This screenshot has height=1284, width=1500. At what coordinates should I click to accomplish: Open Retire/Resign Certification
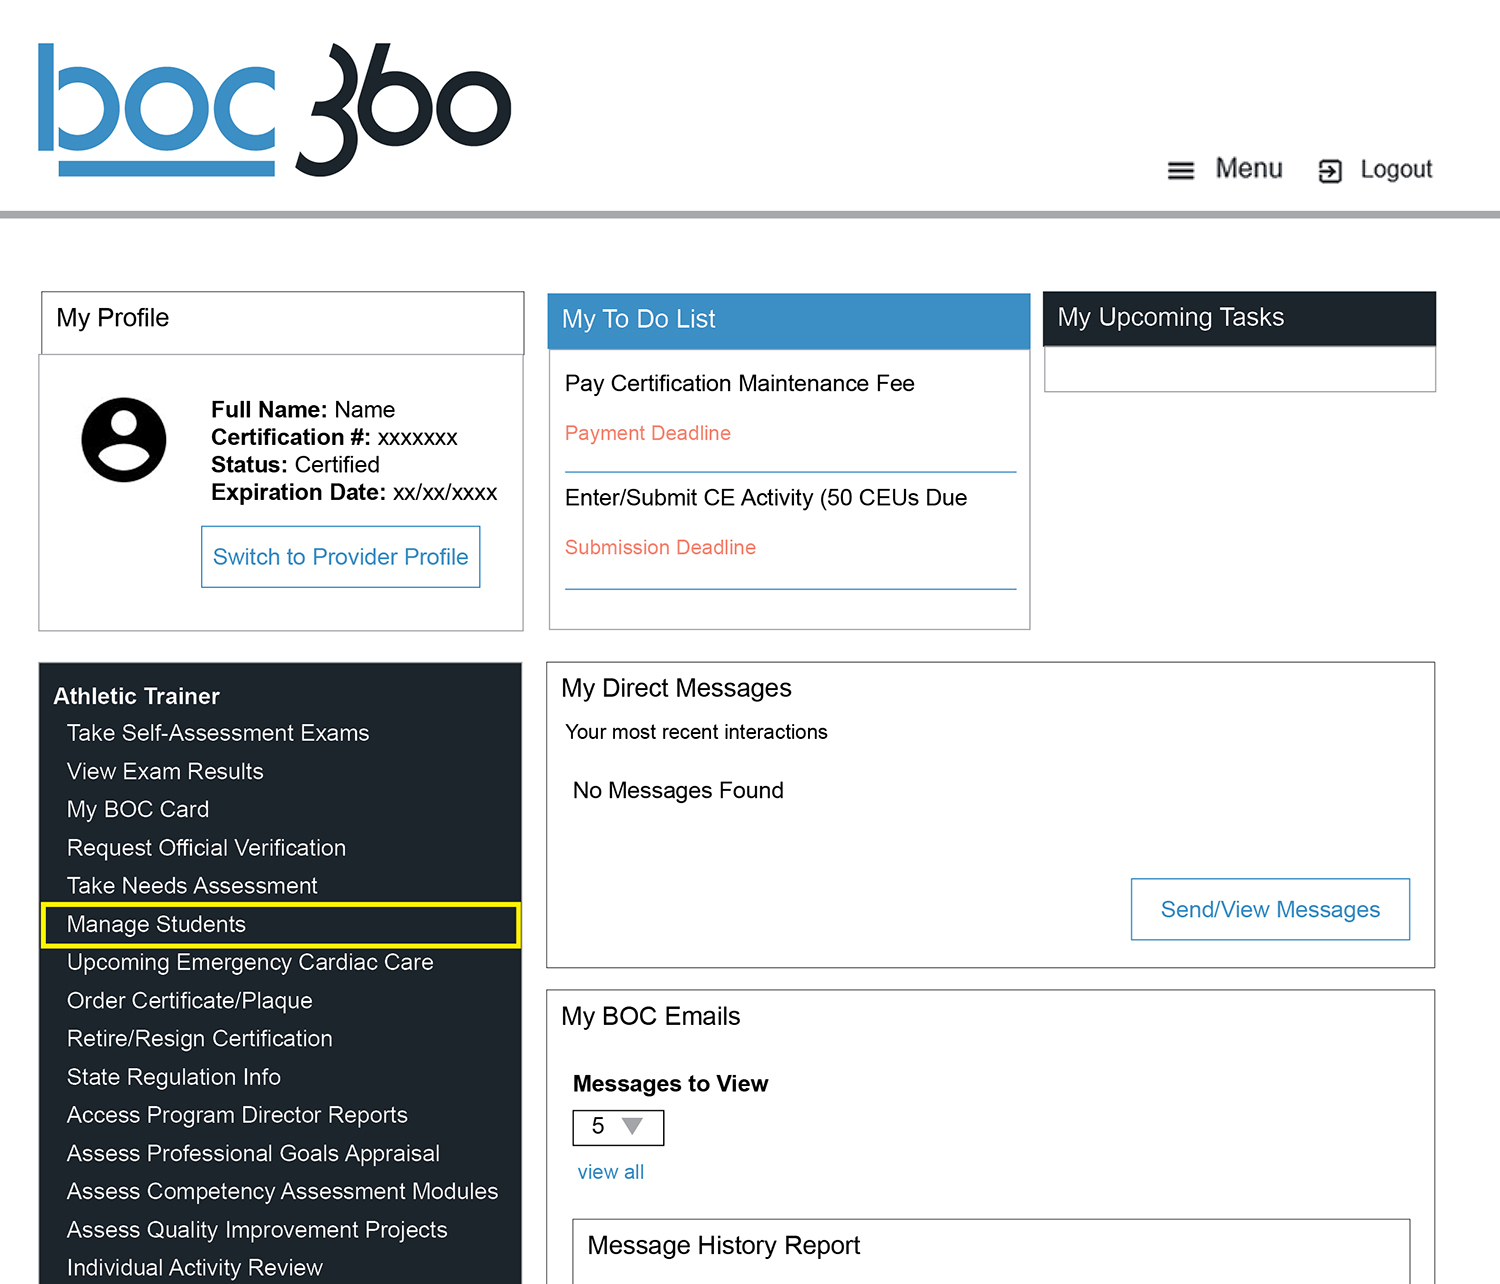pos(199,1039)
